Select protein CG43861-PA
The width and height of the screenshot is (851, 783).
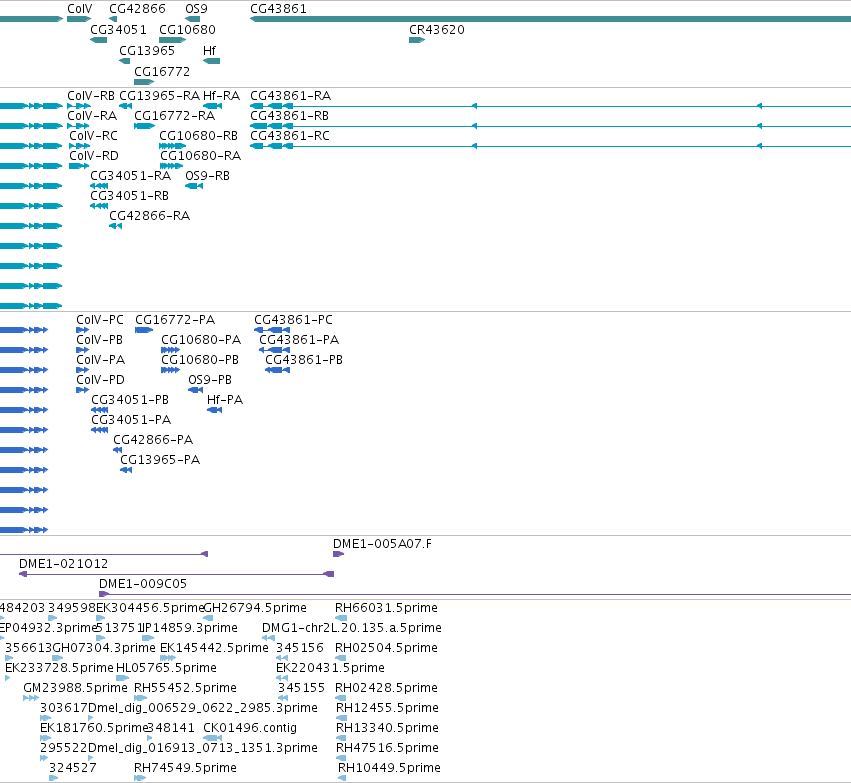pyautogui.click(x=275, y=350)
